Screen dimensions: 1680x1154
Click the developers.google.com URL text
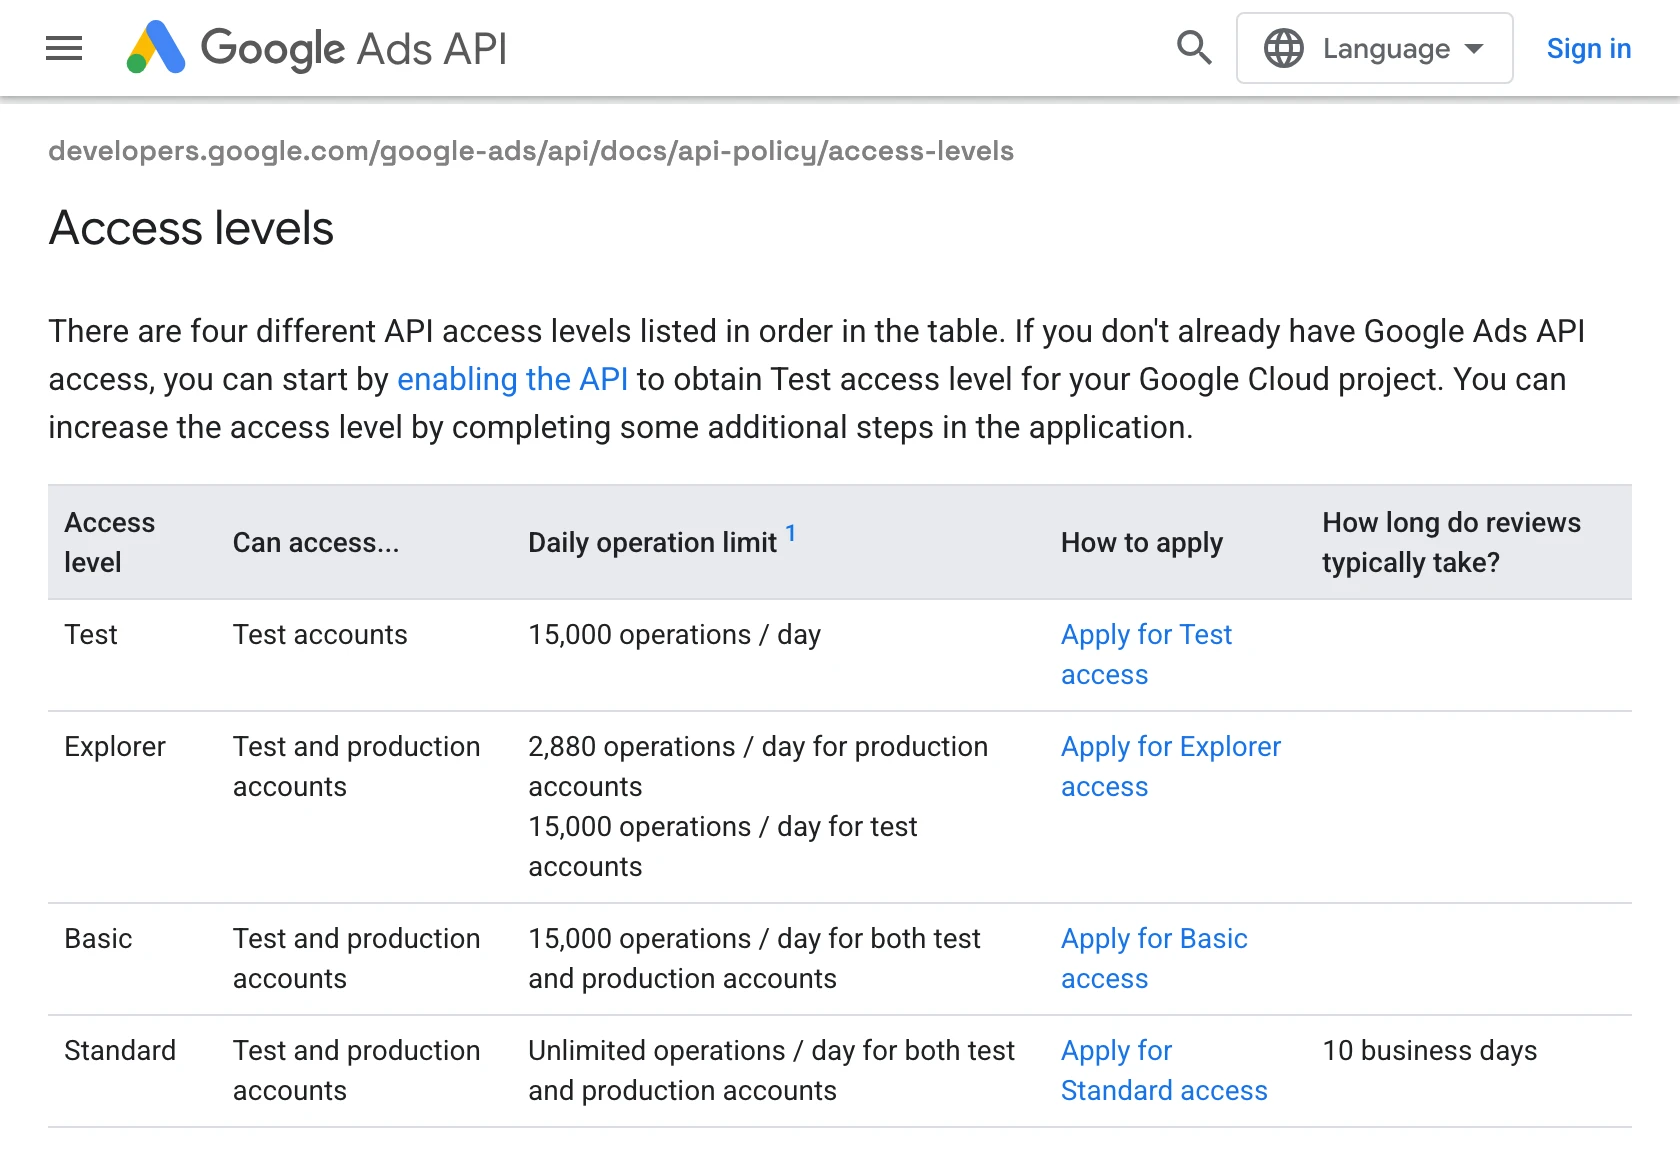pyautogui.click(x=531, y=151)
